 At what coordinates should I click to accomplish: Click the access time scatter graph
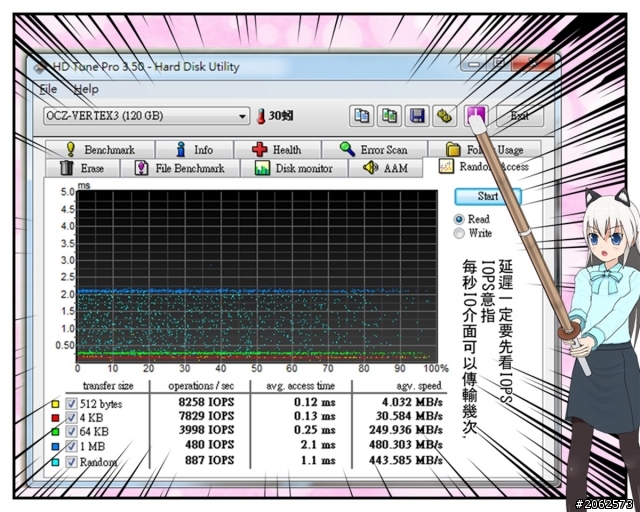coord(257,276)
